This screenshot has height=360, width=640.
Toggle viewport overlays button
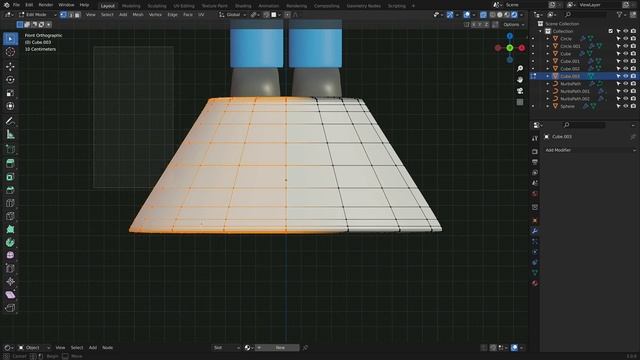point(467,15)
